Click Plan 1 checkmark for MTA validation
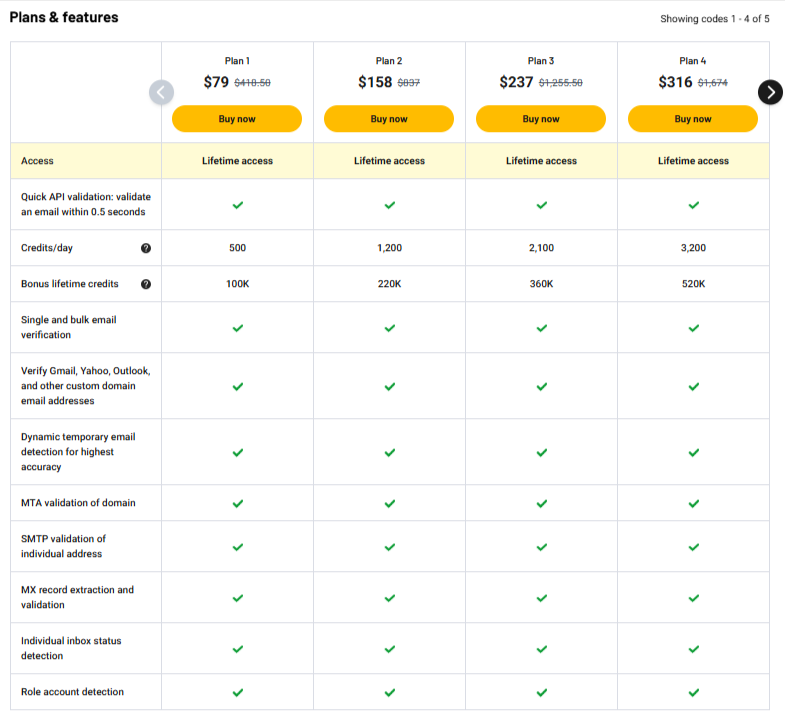785x721 pixels. tap(238, 503)
